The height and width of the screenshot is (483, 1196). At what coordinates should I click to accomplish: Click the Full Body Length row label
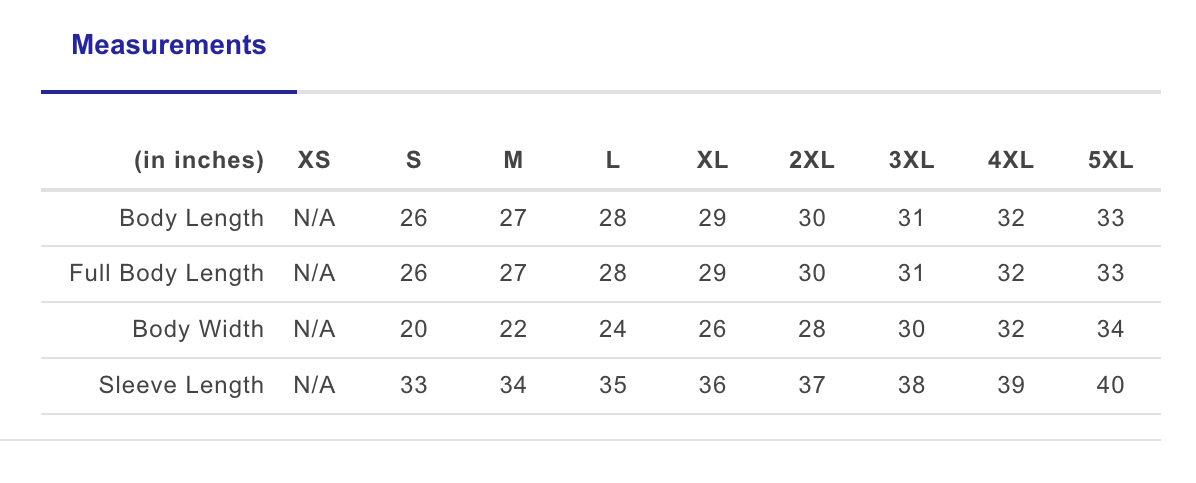tap(167, 274)
